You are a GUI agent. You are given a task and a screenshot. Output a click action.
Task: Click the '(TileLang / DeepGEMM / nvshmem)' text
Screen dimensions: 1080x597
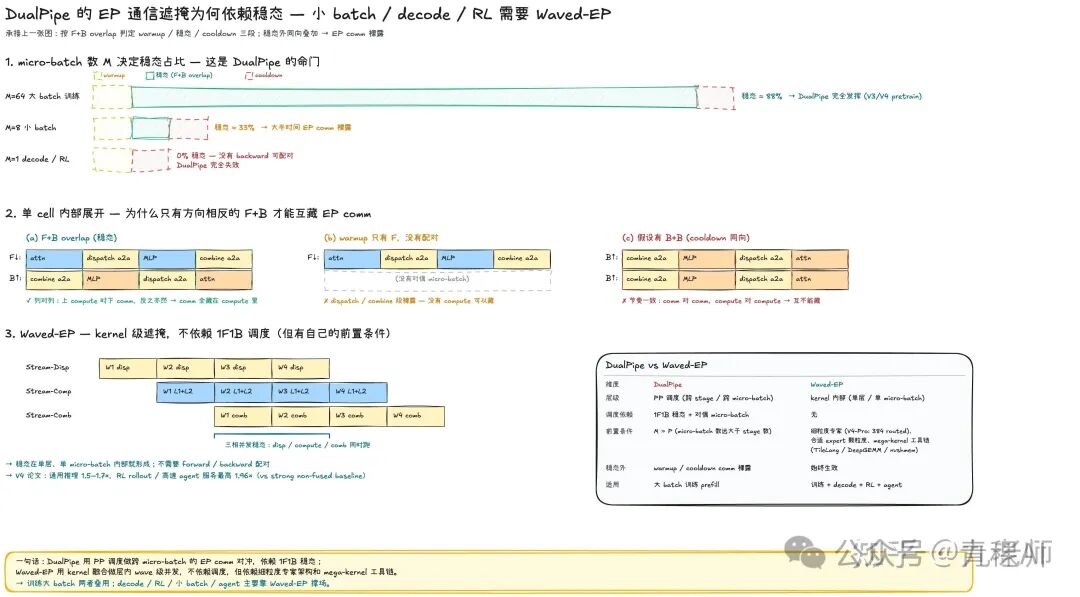pos(864,450)
